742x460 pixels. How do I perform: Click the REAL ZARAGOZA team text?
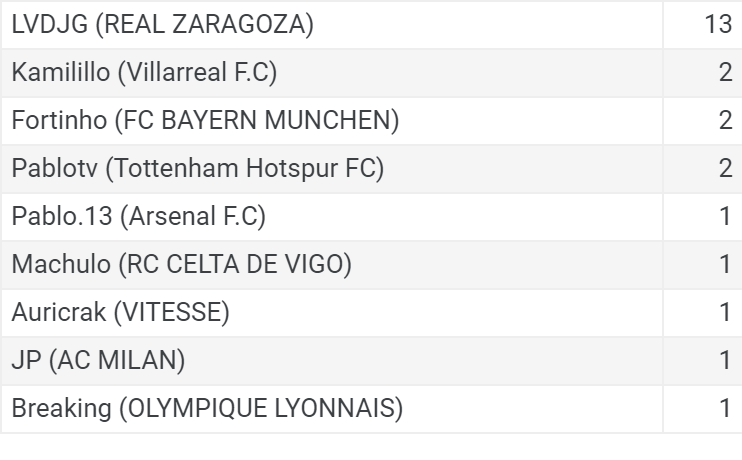[x=204, y=24]
